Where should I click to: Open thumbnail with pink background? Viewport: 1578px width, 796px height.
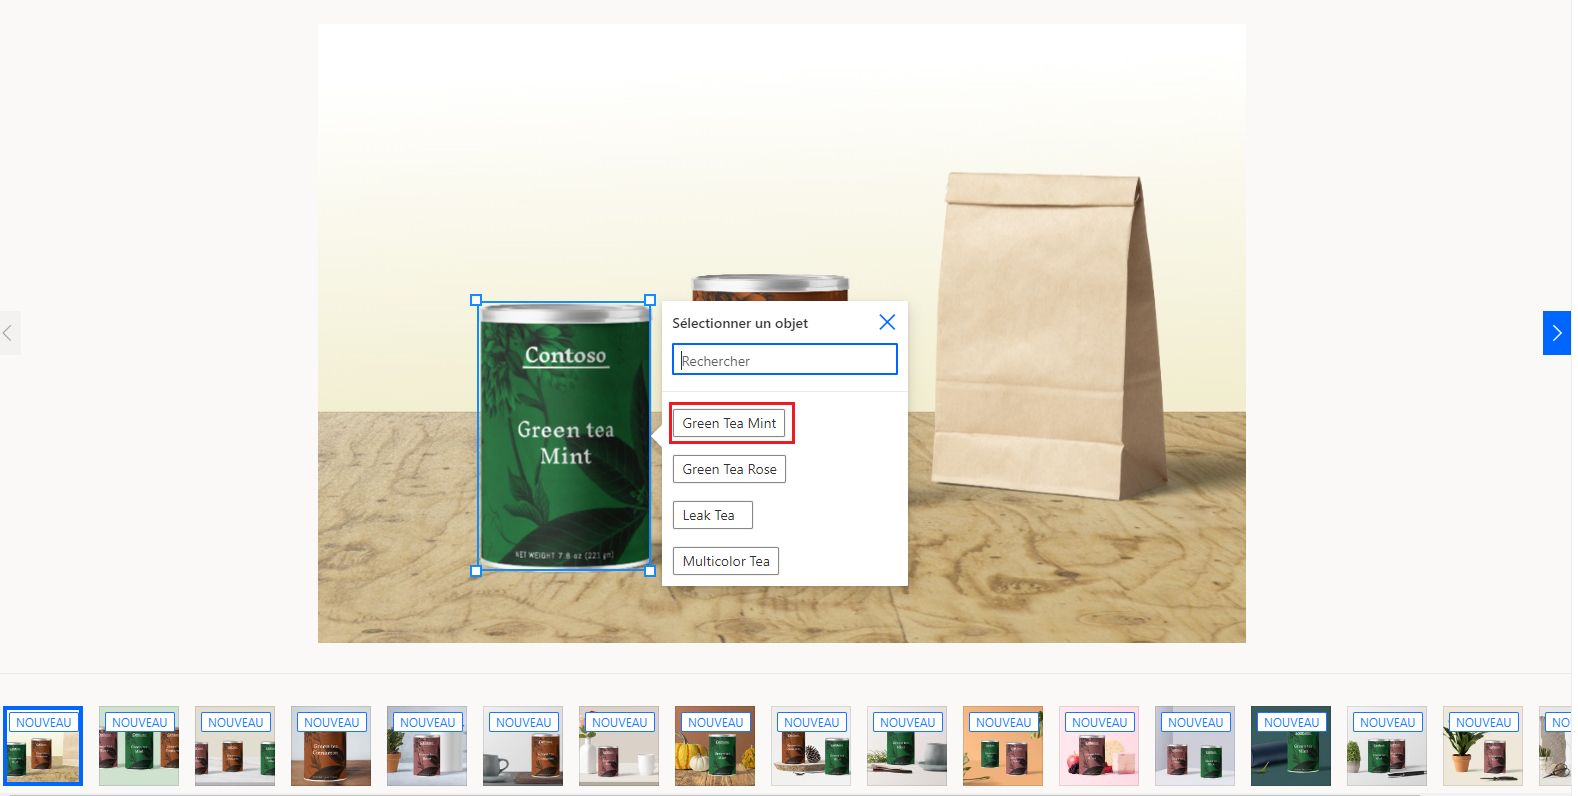1099,746
